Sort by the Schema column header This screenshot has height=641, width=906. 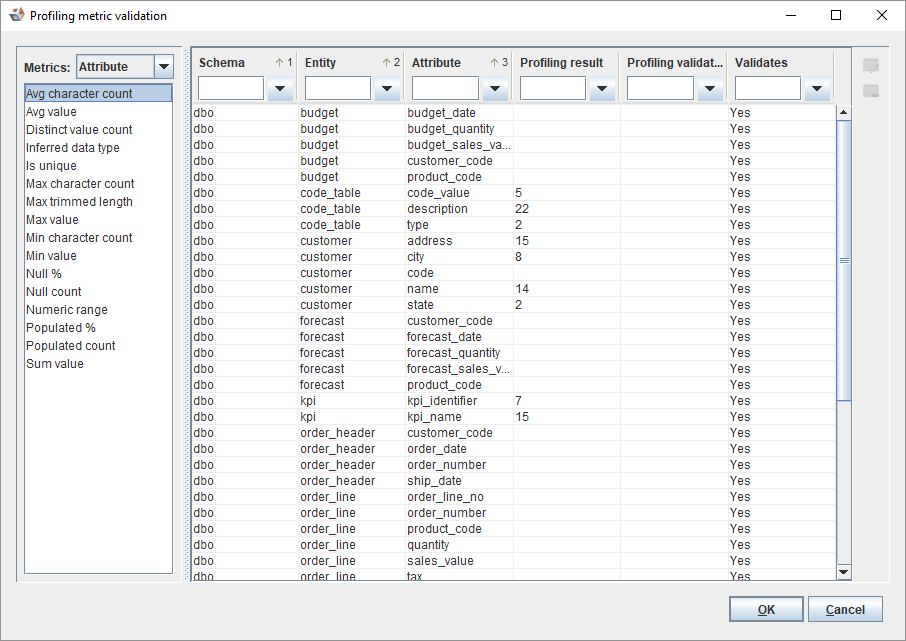coord(222,63)
